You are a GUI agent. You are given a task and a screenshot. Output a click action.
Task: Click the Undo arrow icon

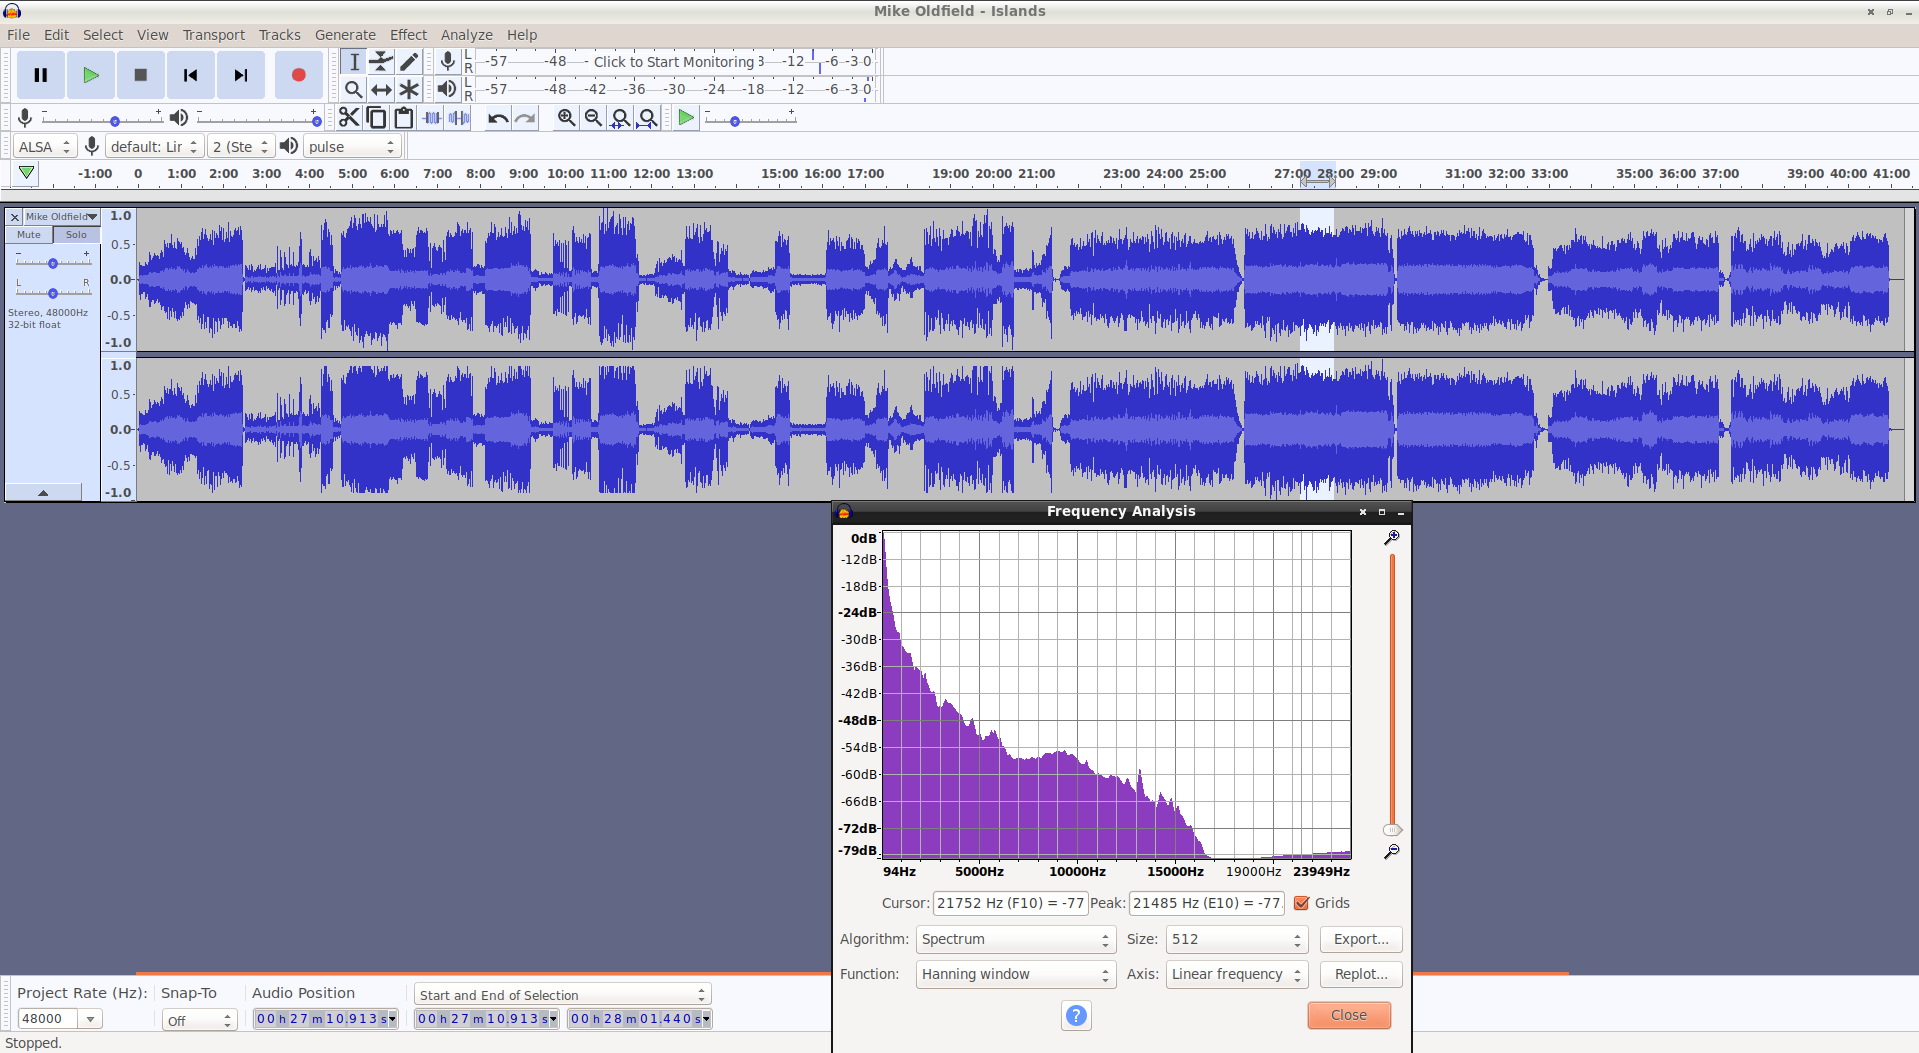tap(498, 118)
